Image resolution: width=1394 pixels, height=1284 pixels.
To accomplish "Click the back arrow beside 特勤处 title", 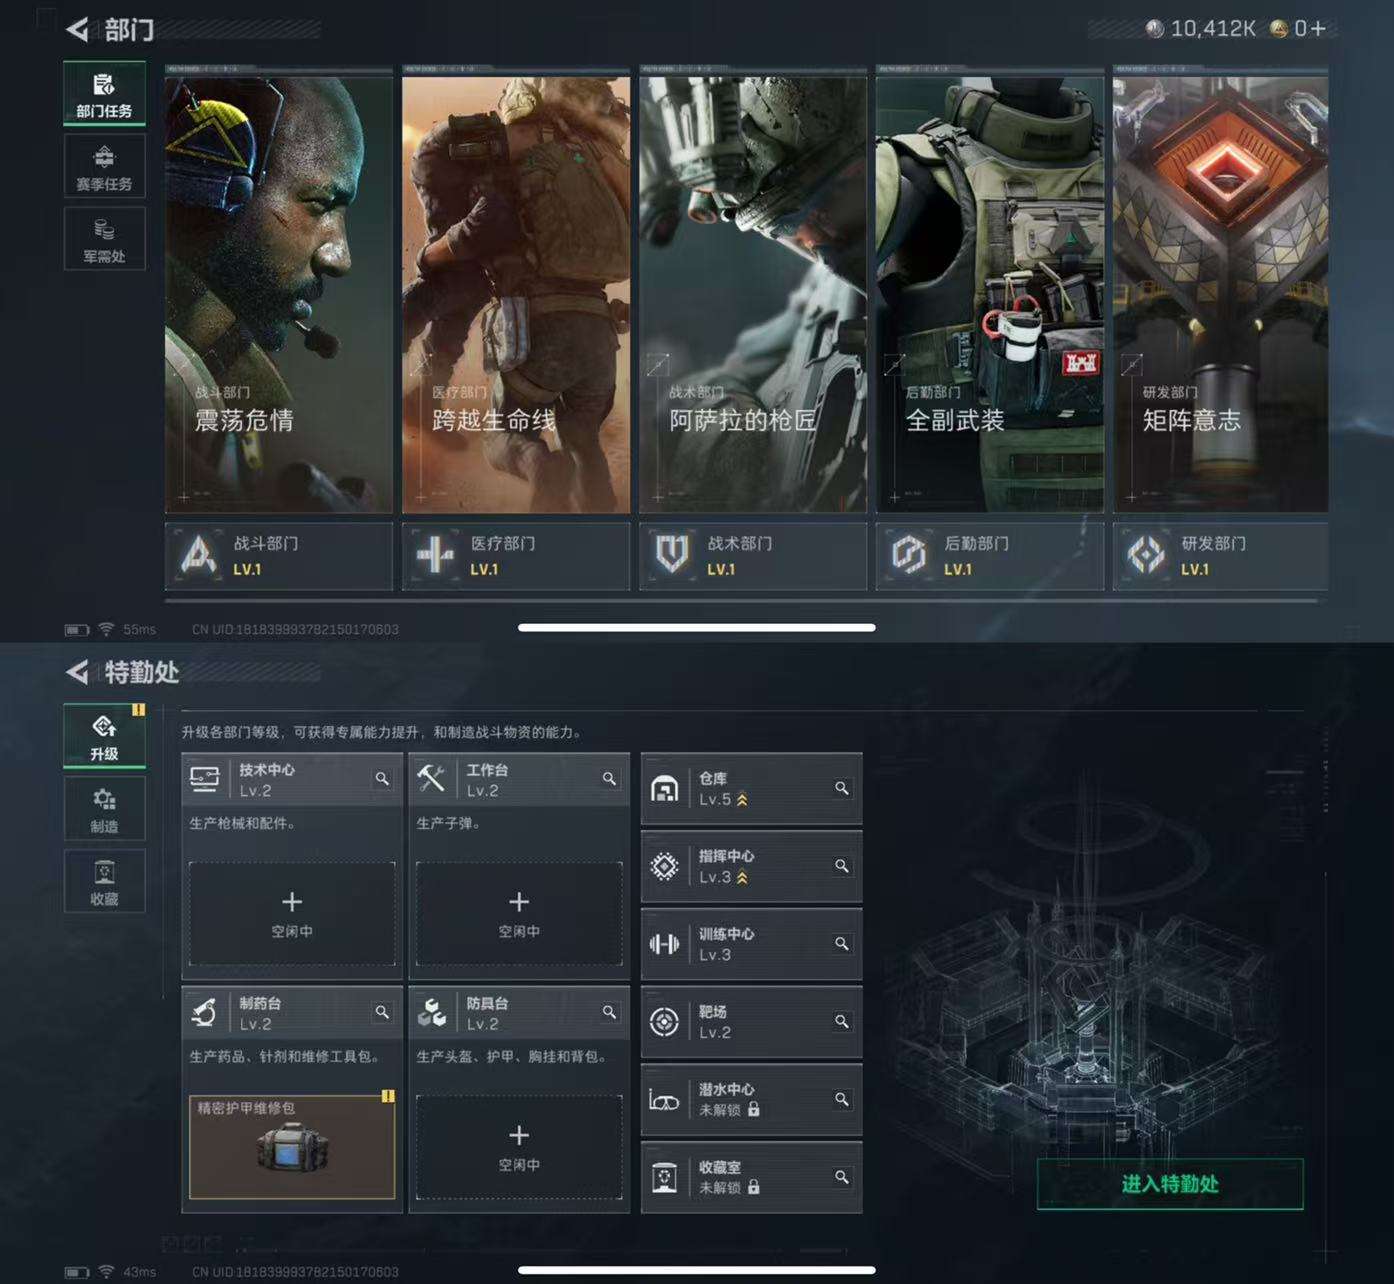I will coord(77,672).
